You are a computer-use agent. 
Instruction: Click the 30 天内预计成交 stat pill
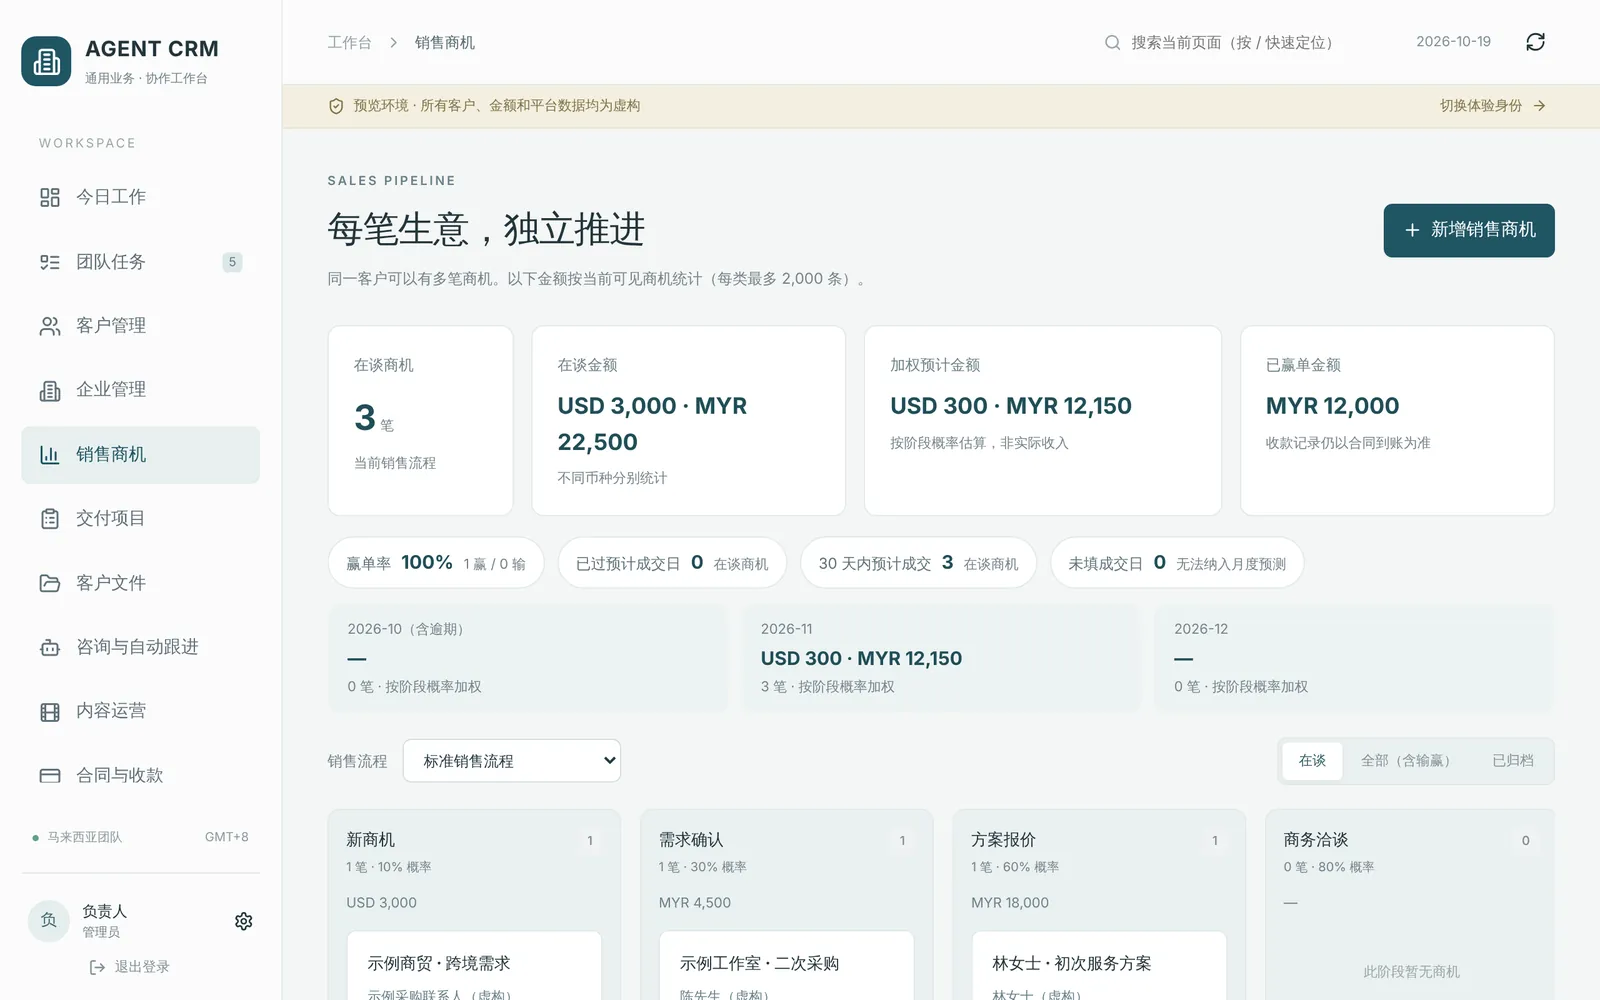coord(918,563)
